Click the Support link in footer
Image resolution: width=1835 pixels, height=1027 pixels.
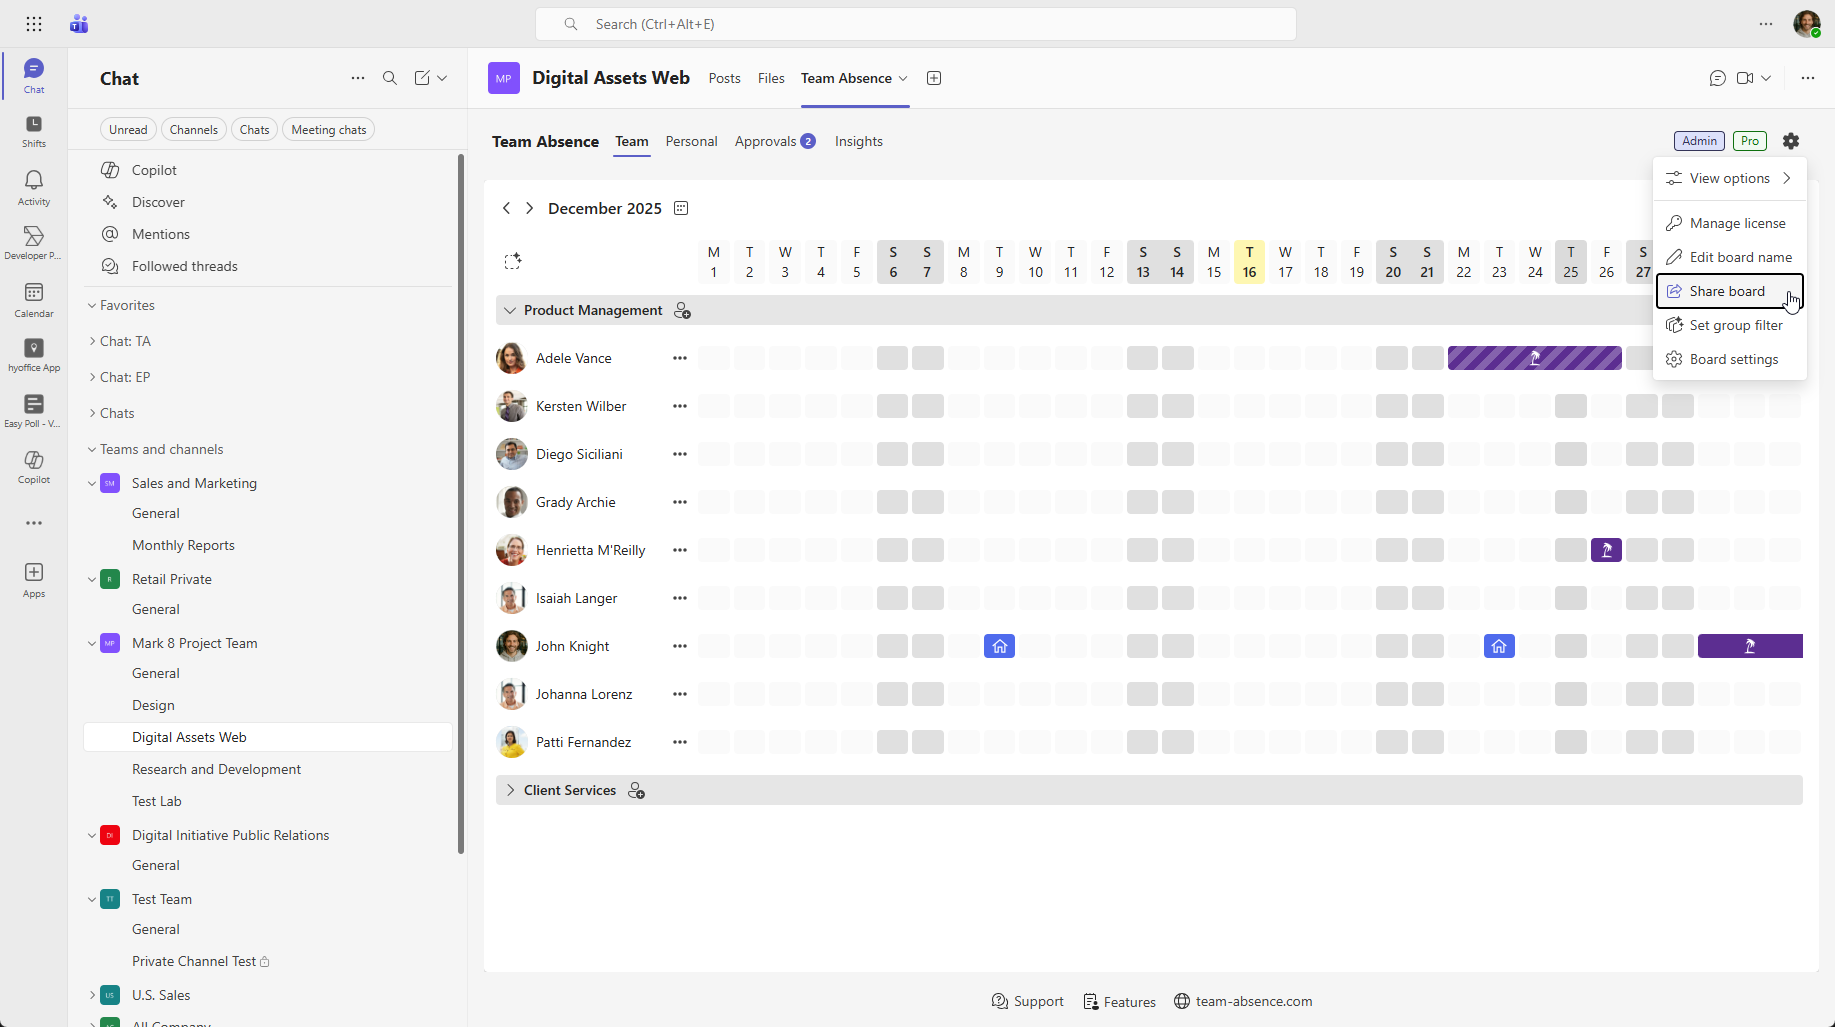(x=1028, y=1001)
